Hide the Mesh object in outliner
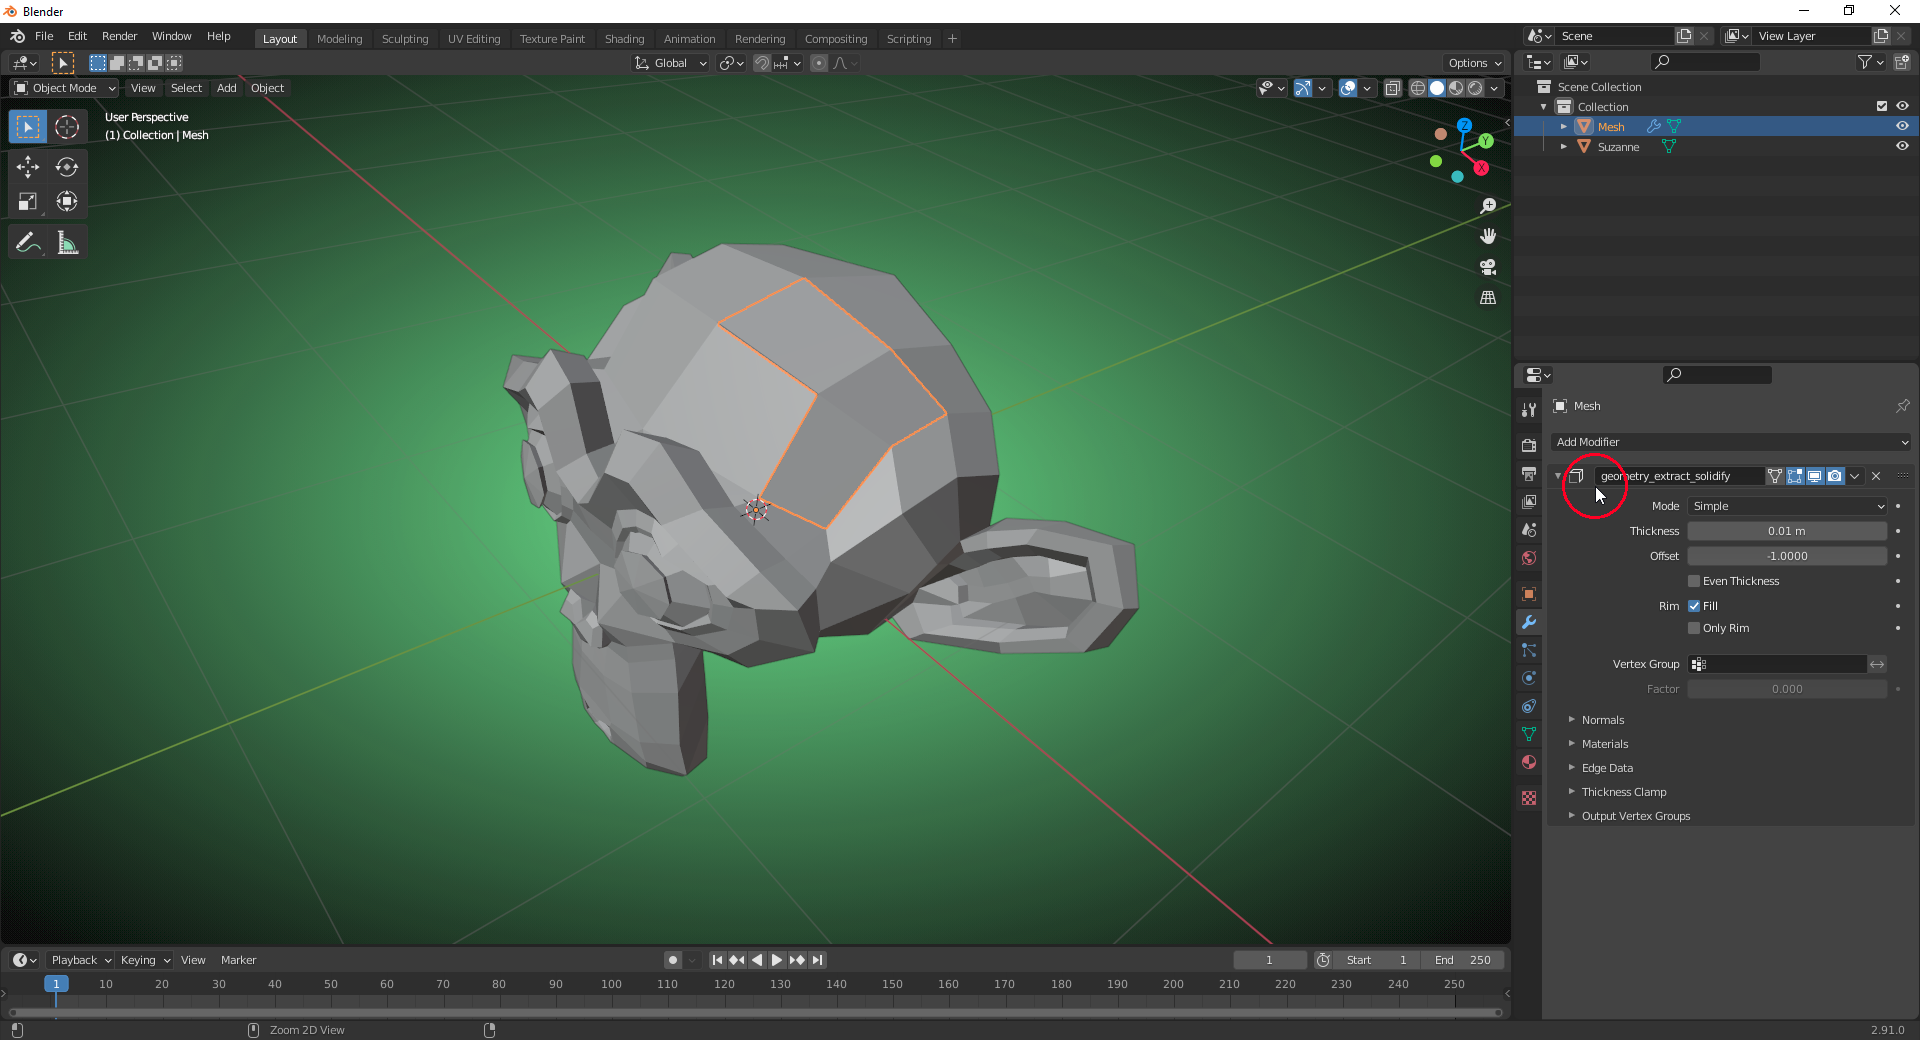This screenshot has width=1920, height=1040. click(x=1902, y=126)
